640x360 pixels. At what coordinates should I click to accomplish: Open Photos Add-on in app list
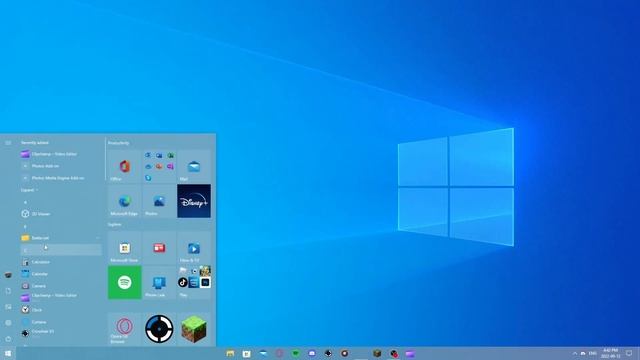coord(61,166)
